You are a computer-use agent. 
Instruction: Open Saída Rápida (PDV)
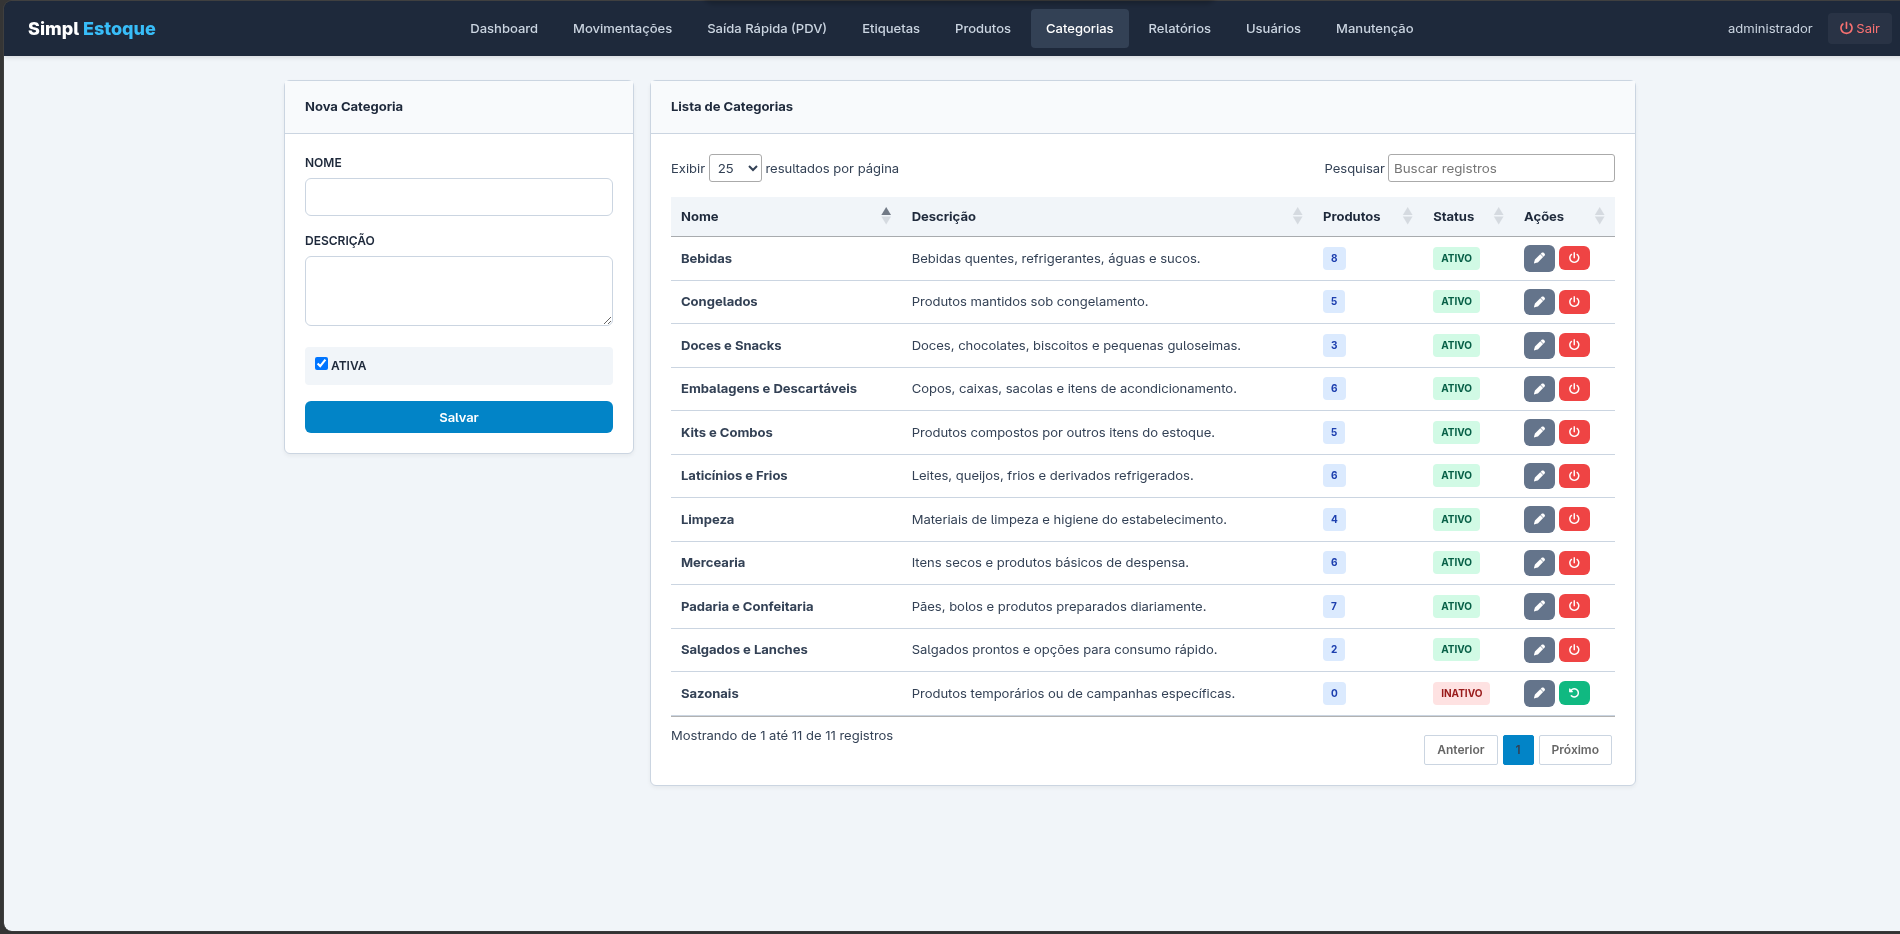(767, 28)
